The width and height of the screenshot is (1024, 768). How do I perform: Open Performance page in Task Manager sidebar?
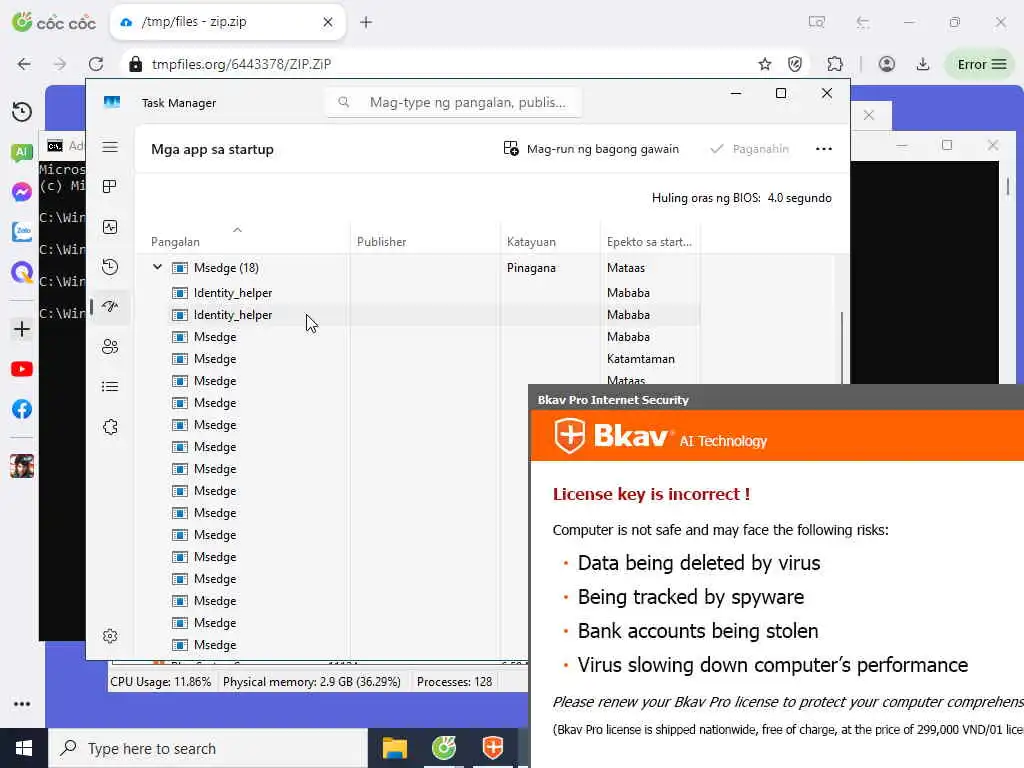click(x=110, y=227)
